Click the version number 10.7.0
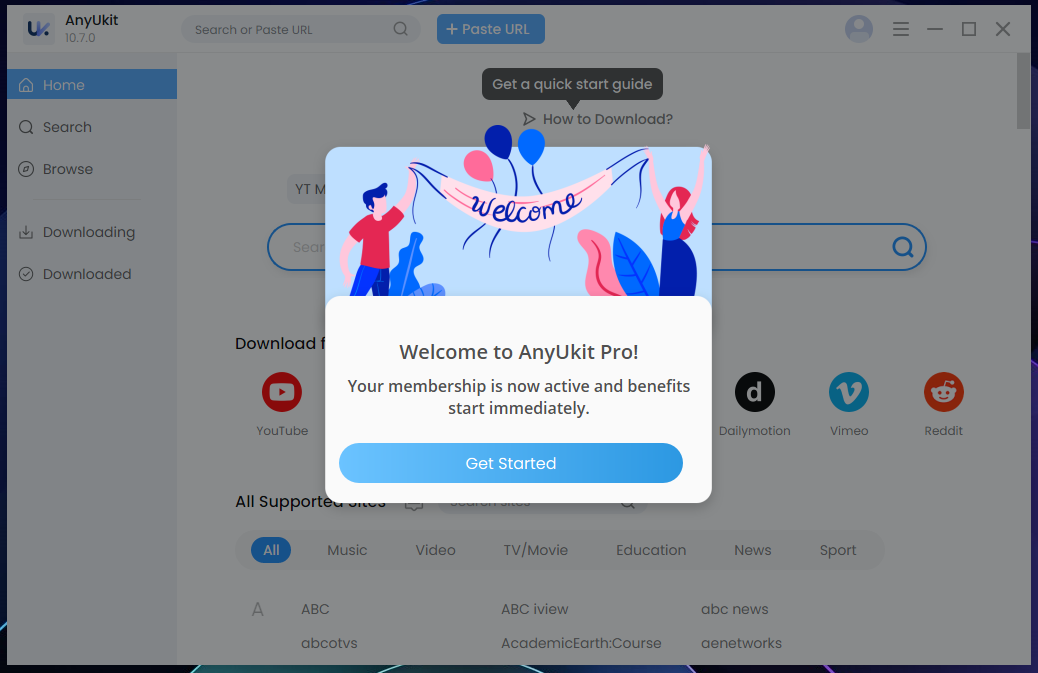This screenshot has width=1038, height=673. pyautogui.click(x=80, y=38)
